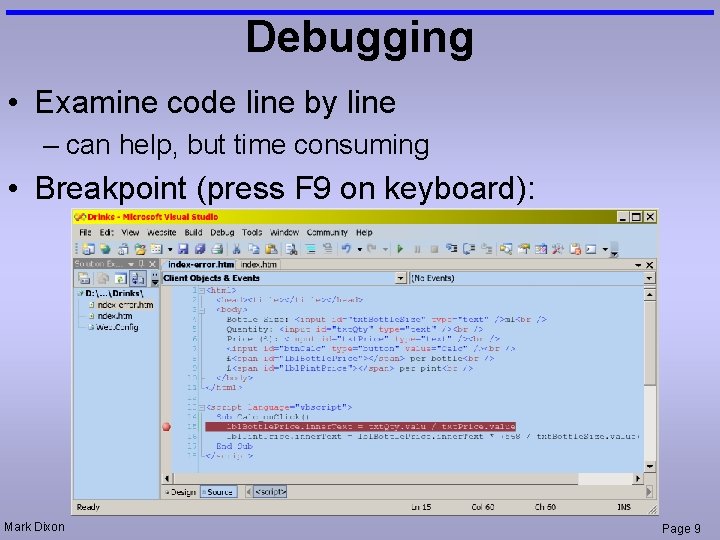Start debugging with the green play icon
Image resolution: width=720 pixels, height=540 pixels.
click(x=400, y=249)
